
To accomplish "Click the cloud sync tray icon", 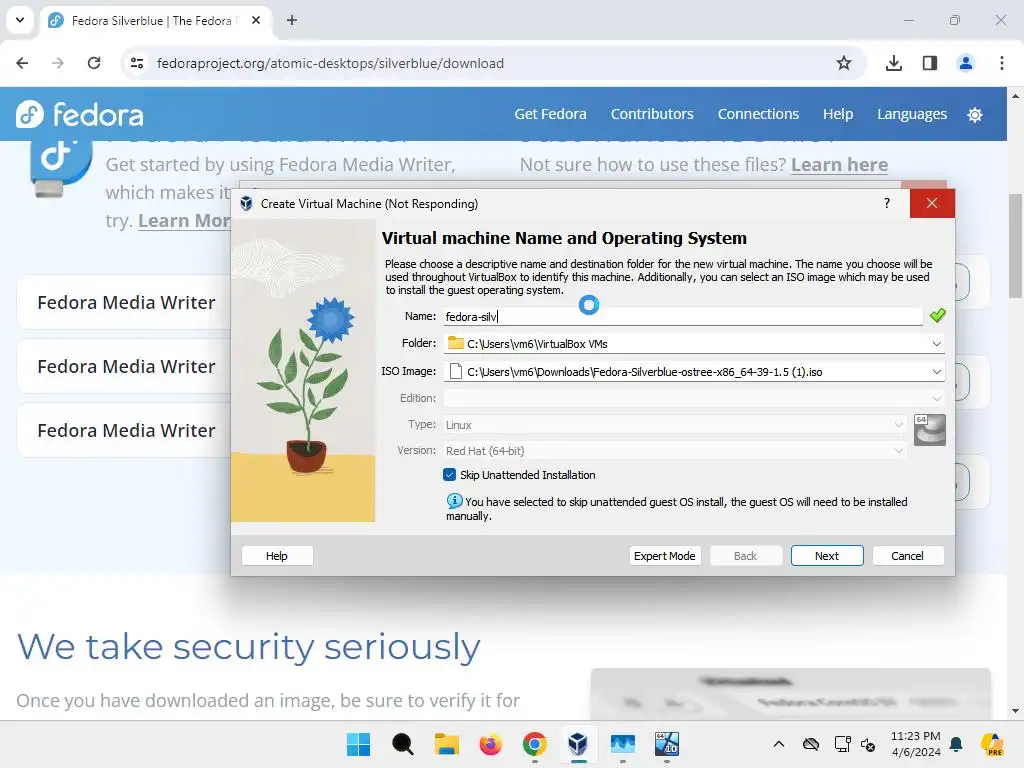I will [x=810, y=744].
